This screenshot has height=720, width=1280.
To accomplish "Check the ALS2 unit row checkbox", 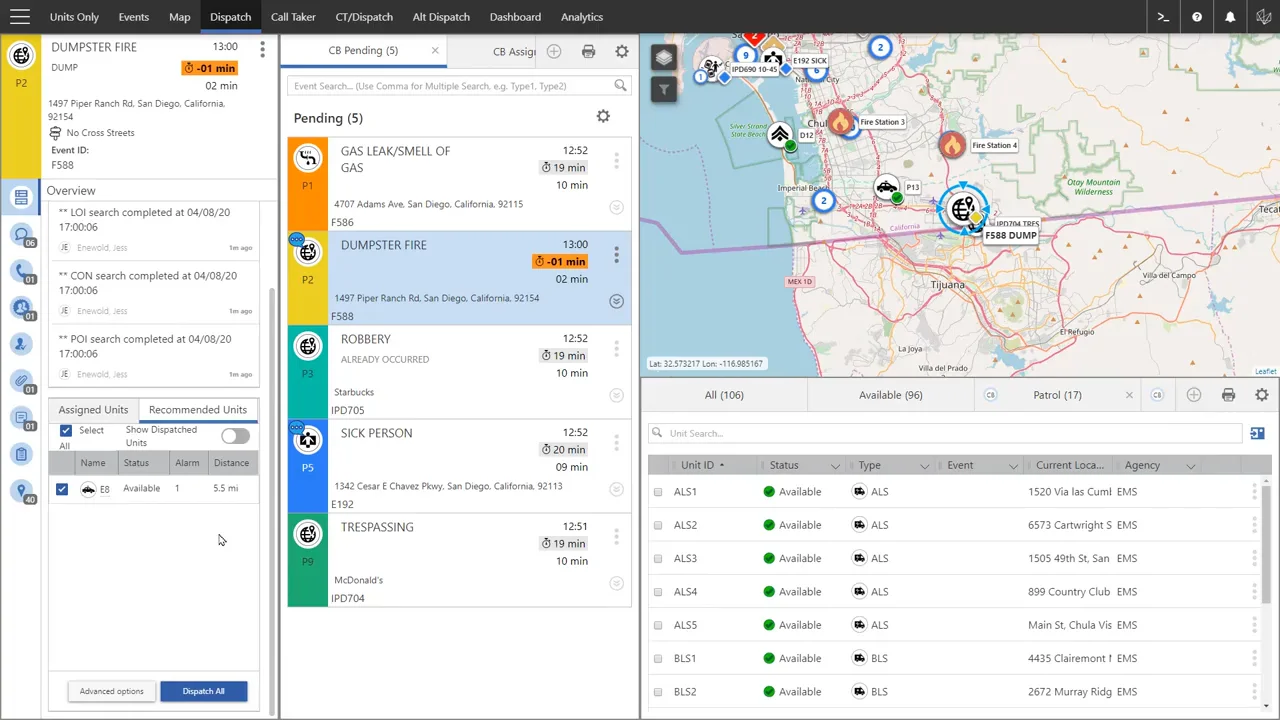I will coord(658,525).
